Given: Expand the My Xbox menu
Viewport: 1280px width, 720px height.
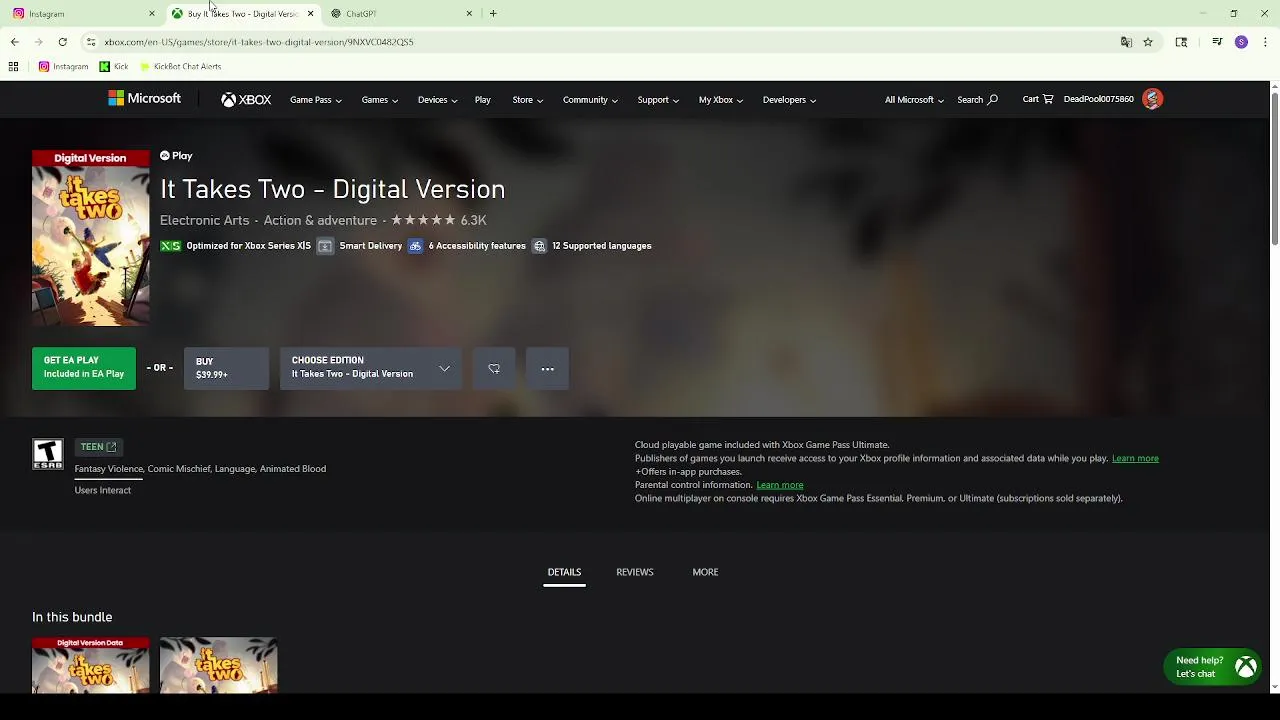Looking at the screenshot, I should (x=721, y=100).
